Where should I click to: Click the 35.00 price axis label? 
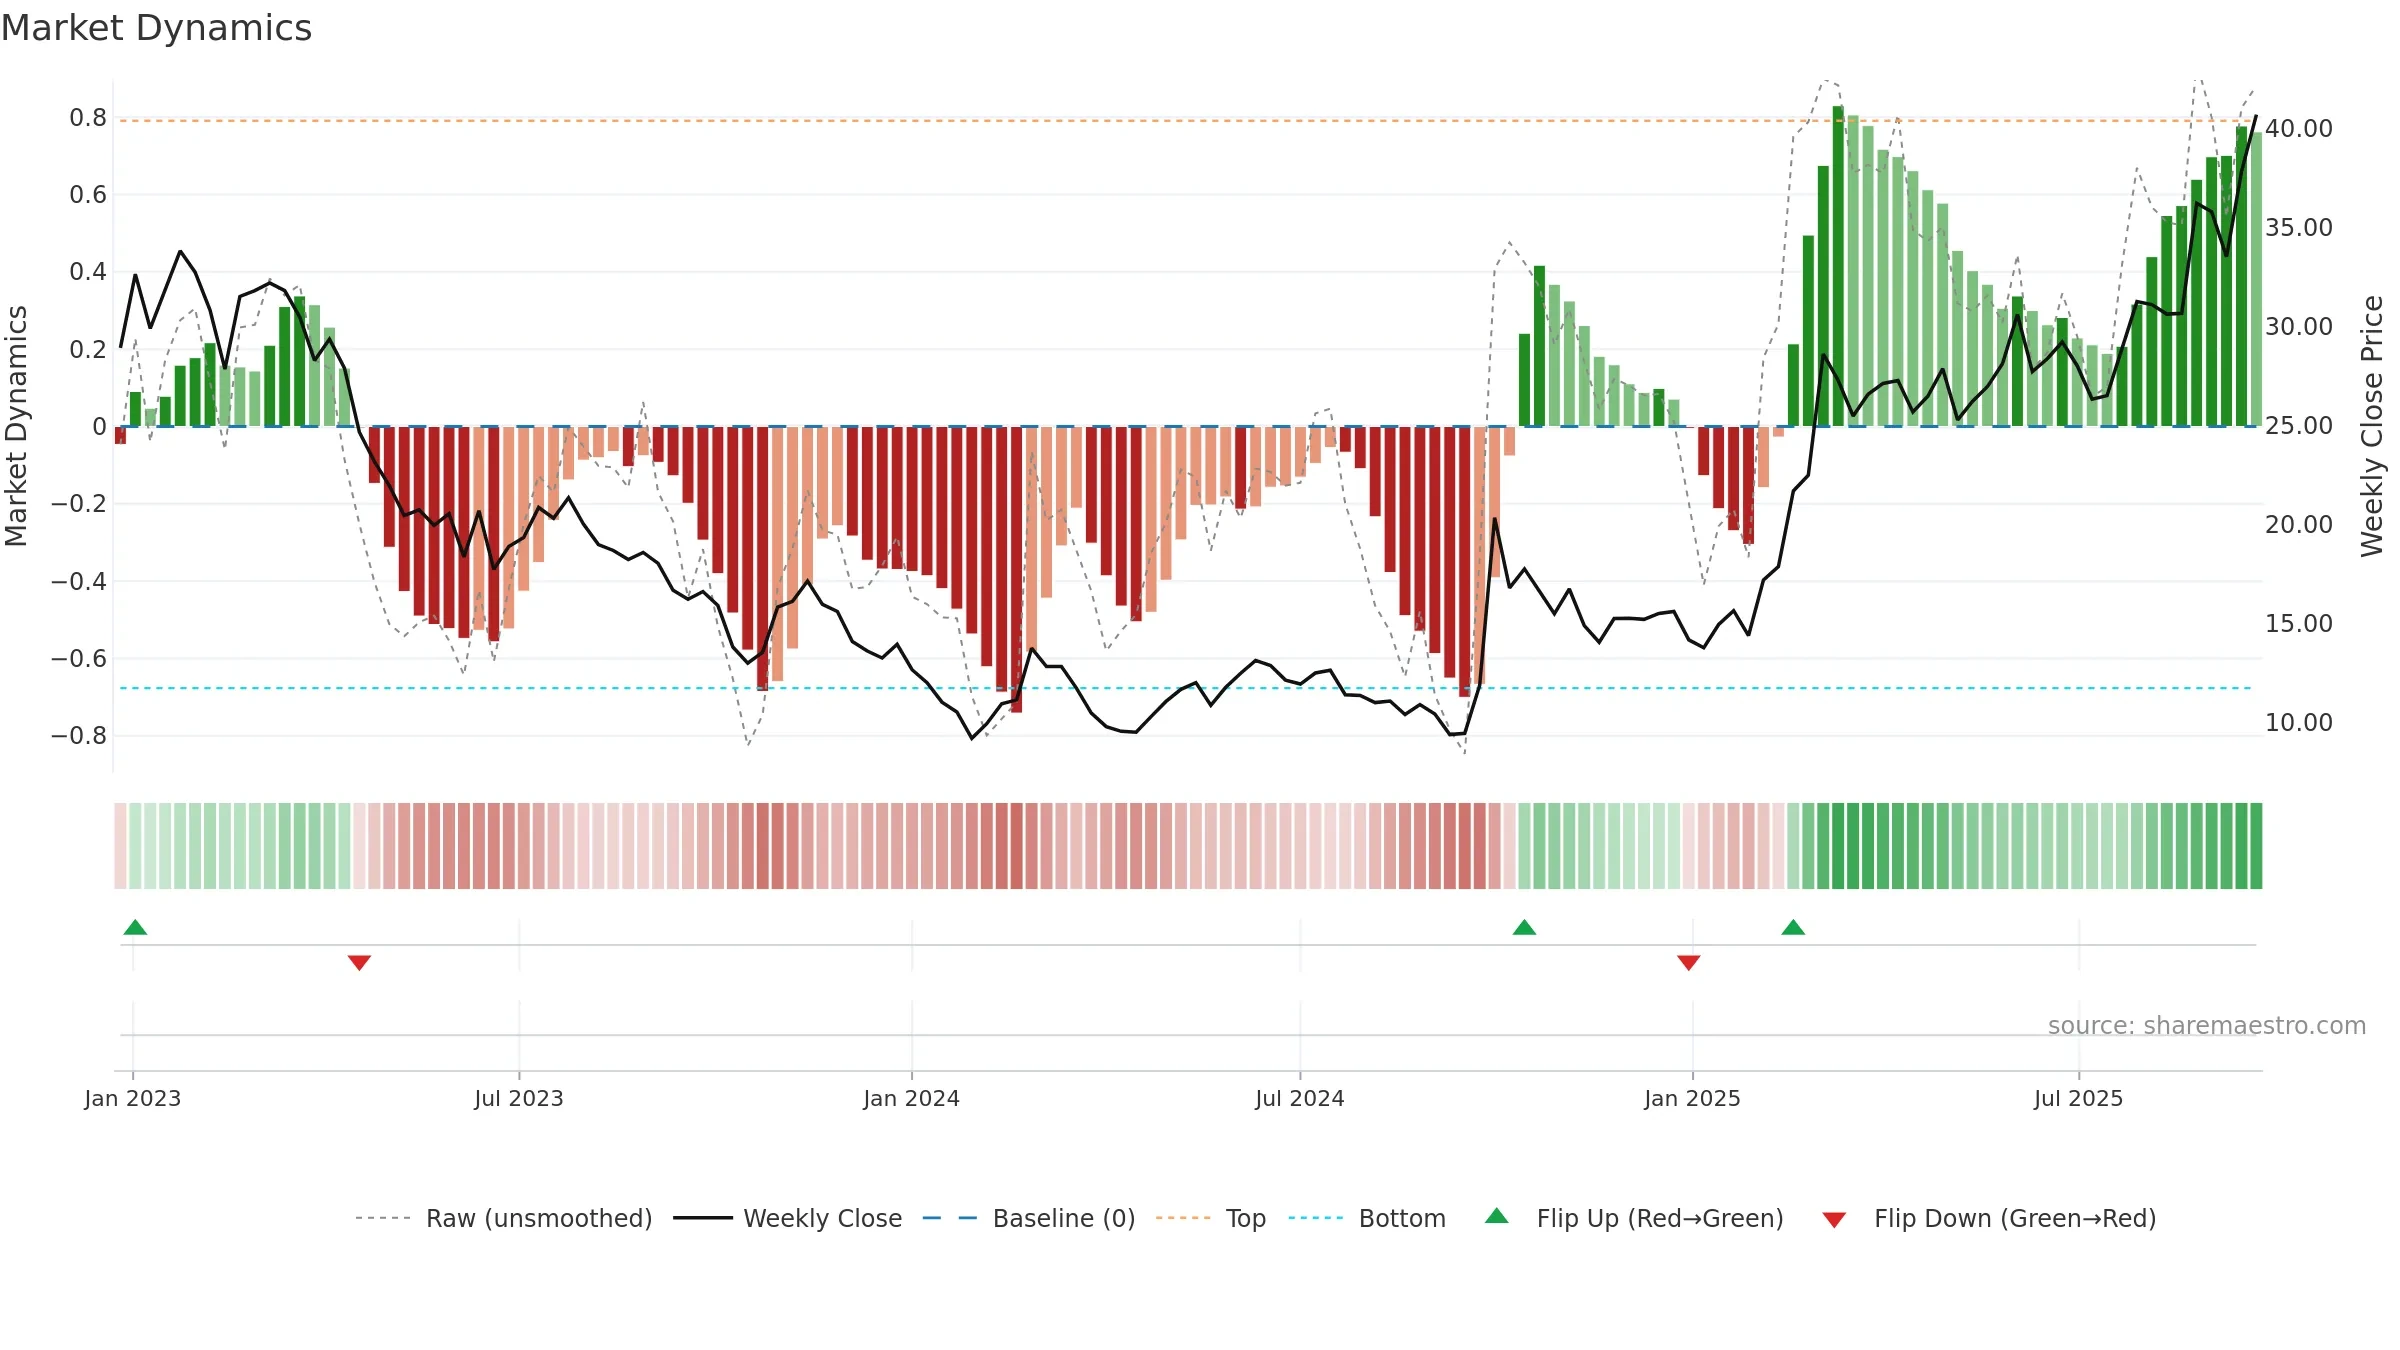2299,228
